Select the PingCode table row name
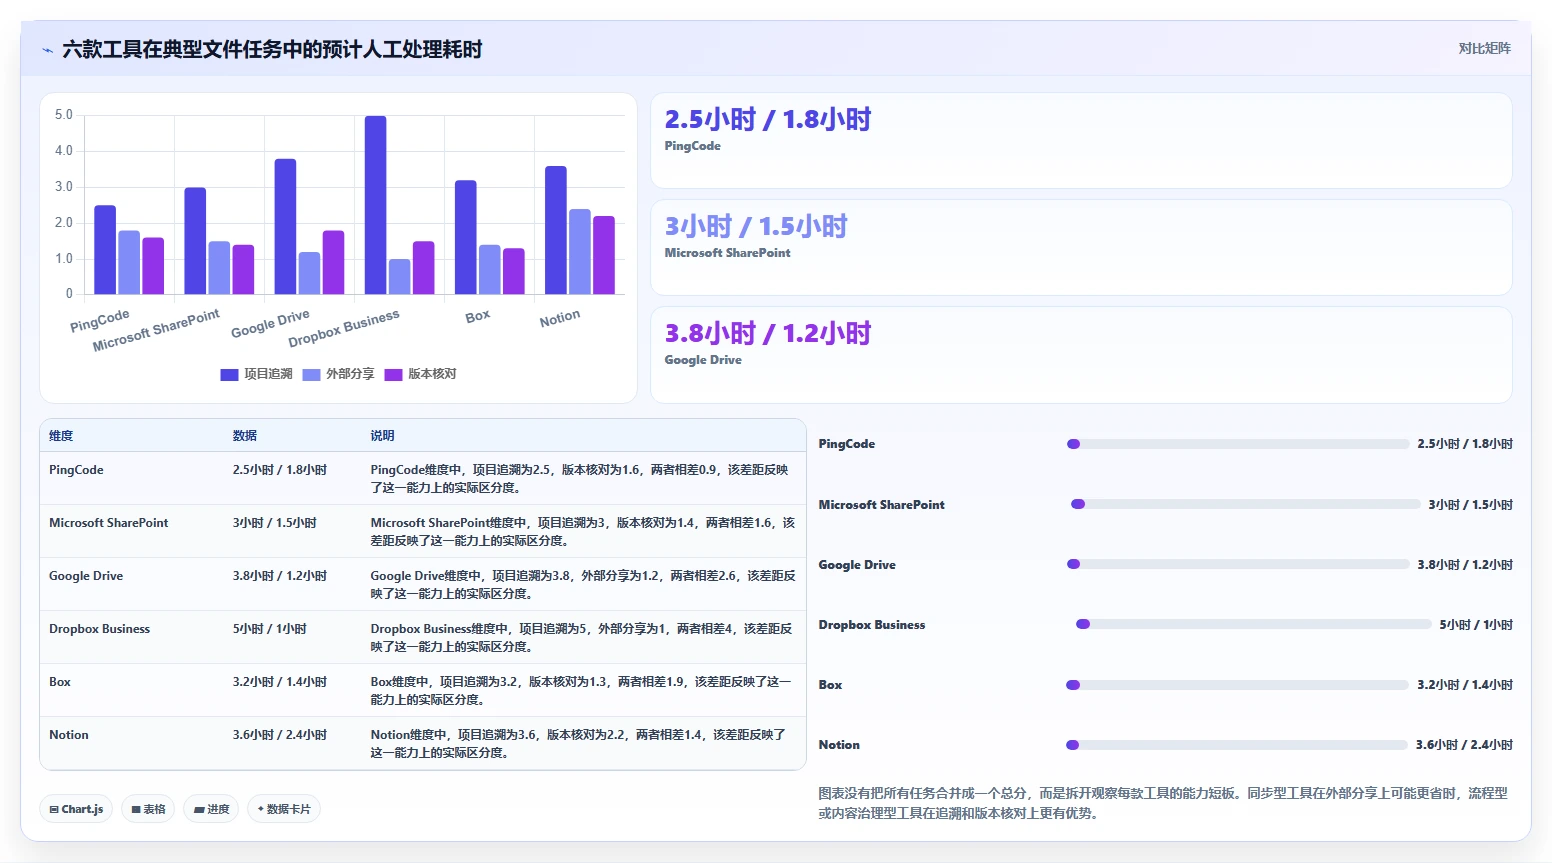Image resolution: width=1552 pixels, height=863 pixels. click(76, 470)
